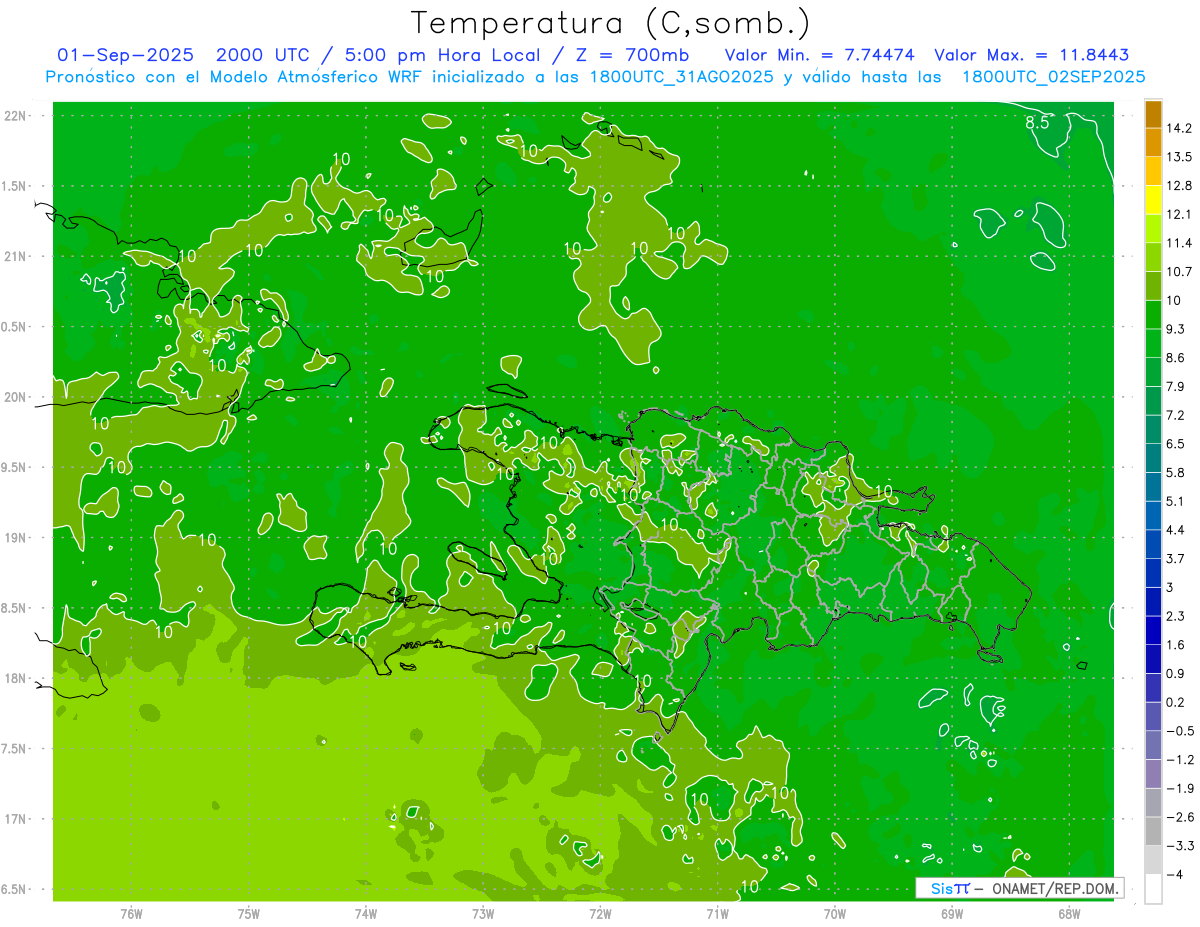Click the '75W' longitude axis label
Viewport: 1200px width, 927px height.
tap(249, 913)
